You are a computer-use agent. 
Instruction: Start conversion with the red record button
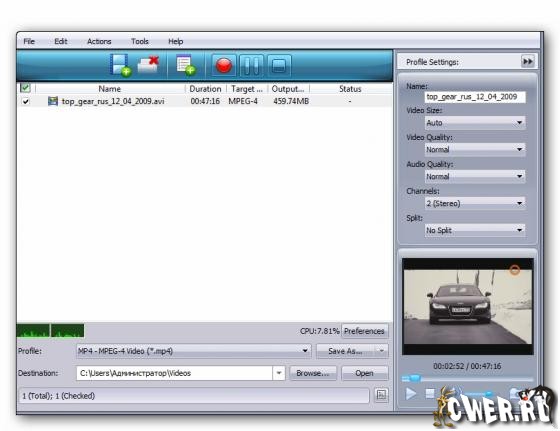click(x=224, y=66)
